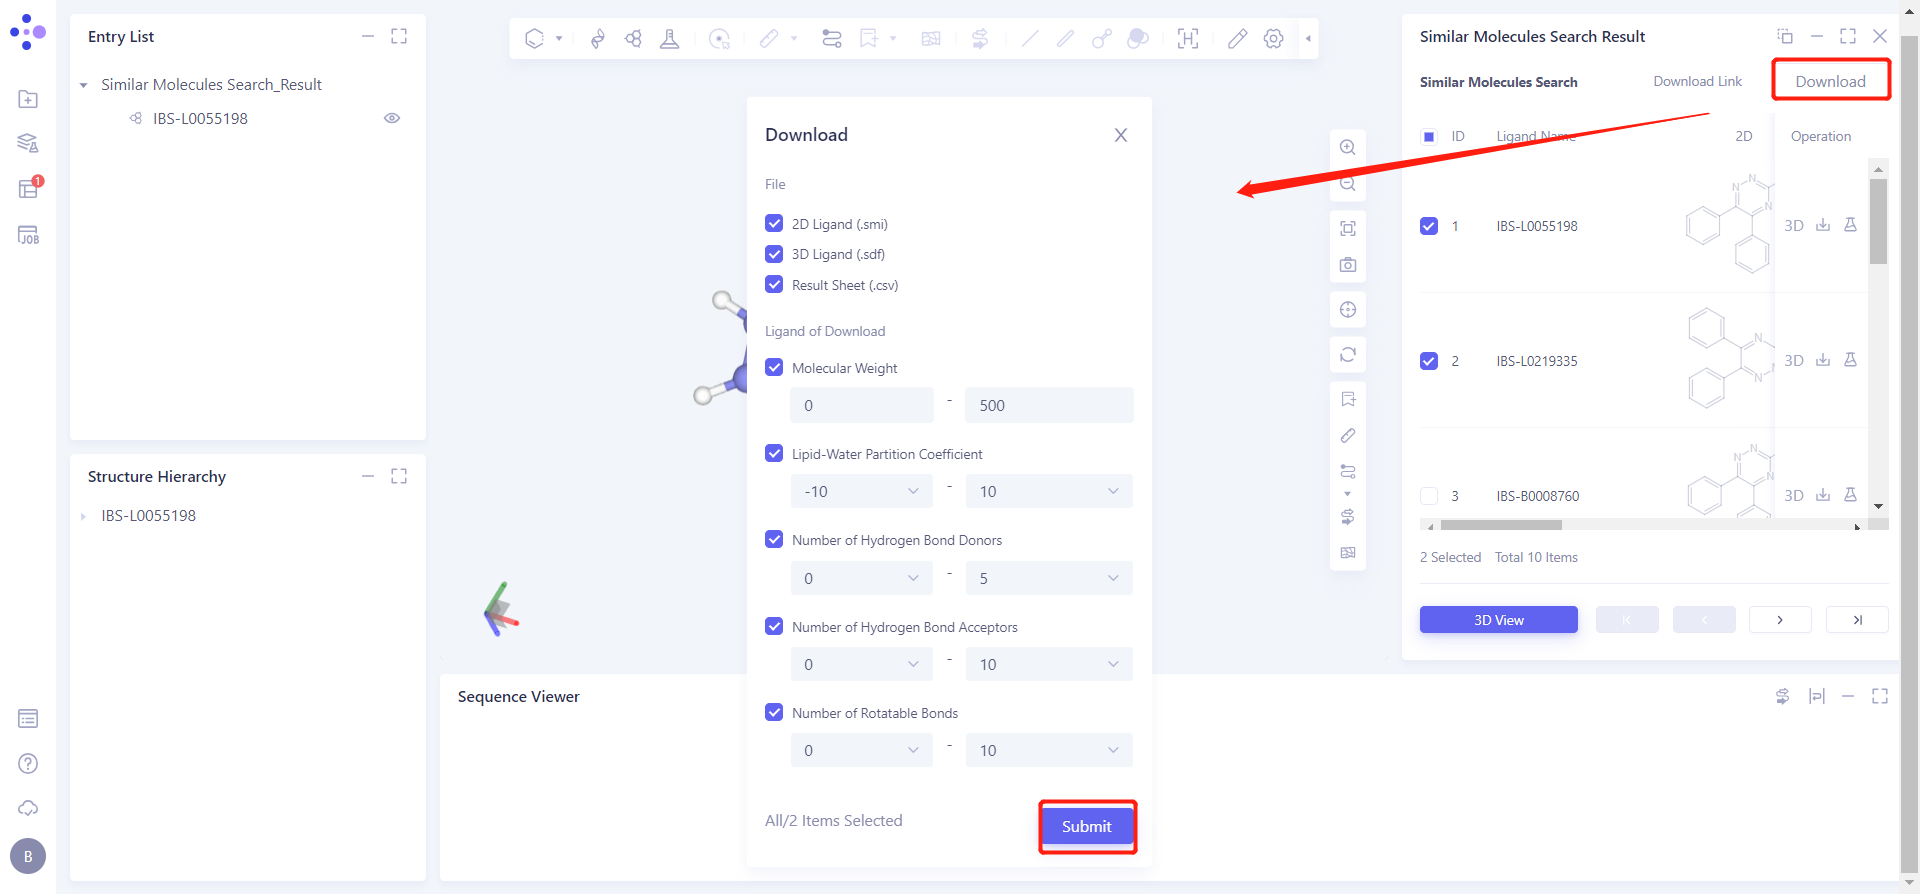Viewport: 1920px width, 894px height.
Task: Click the download icon for row IBS-L0219335
Action: pyautogui.click(x=1823, y=360)
